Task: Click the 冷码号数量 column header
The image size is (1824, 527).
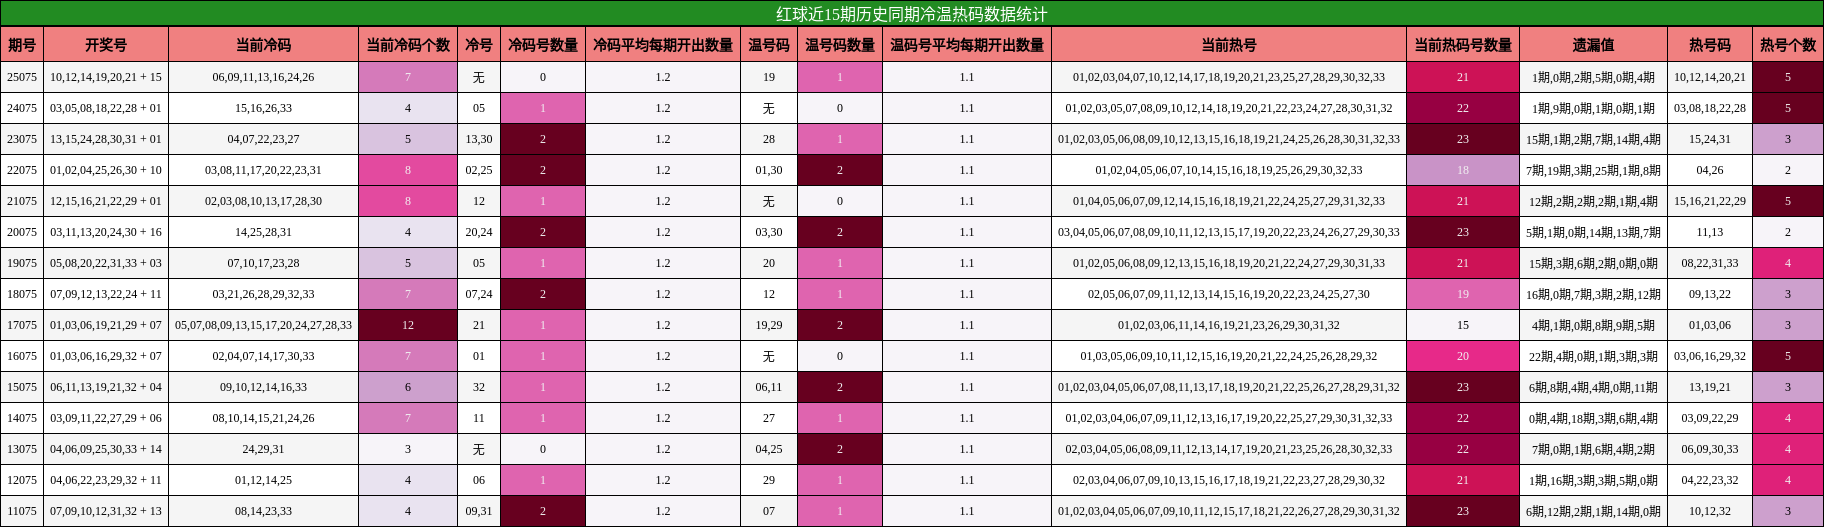Action: click(x=543, y=45)
